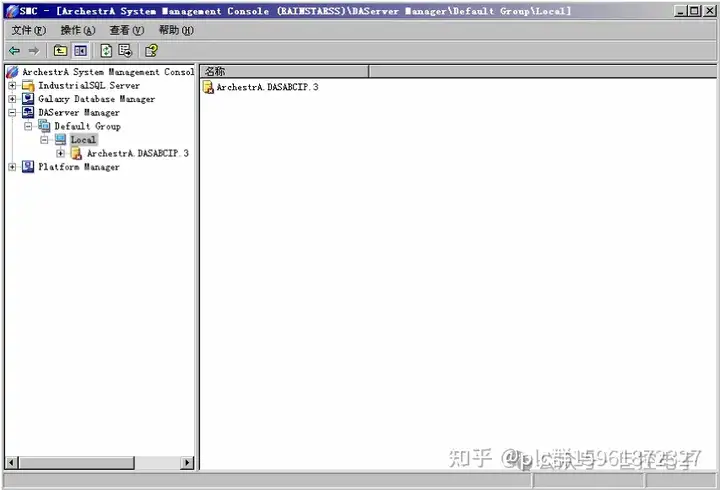Select Default Group tree label
The image size is (720, 490).
(x=87, y=126)
